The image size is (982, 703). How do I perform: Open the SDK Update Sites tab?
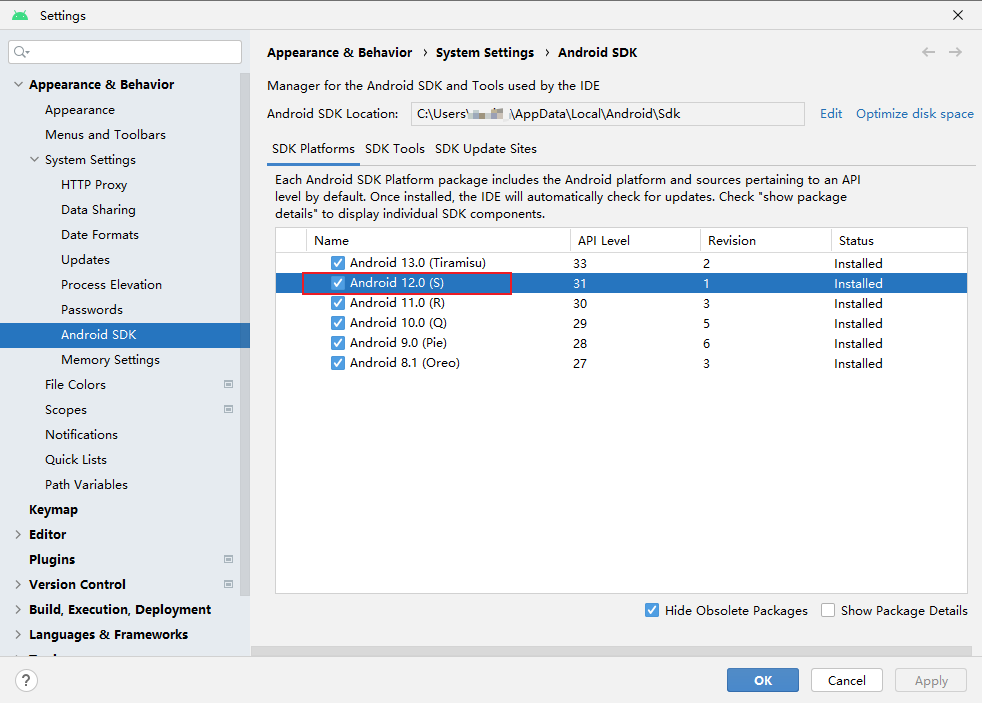tap(486, 149)
